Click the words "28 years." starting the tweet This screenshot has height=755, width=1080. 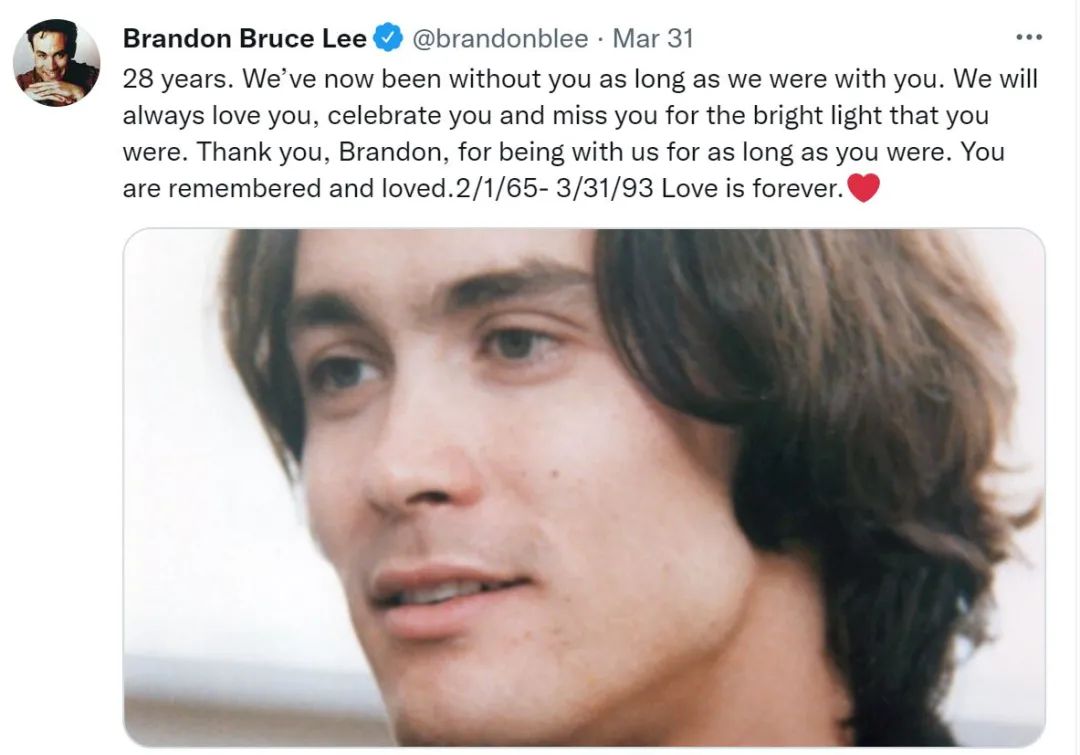[x=178, y=79]
